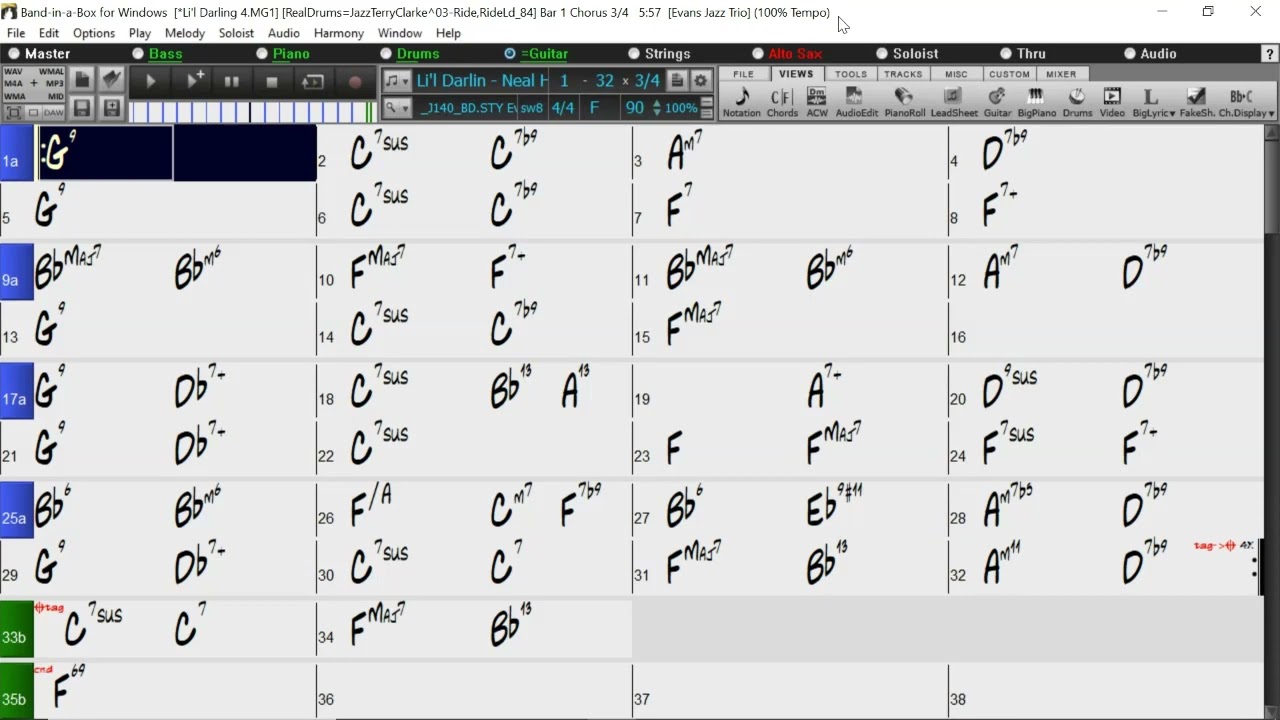The width and height of the screenshot is (1280, 720).
Task: Switch to the MIXER toolbar tab
Action: [1061, 74]
